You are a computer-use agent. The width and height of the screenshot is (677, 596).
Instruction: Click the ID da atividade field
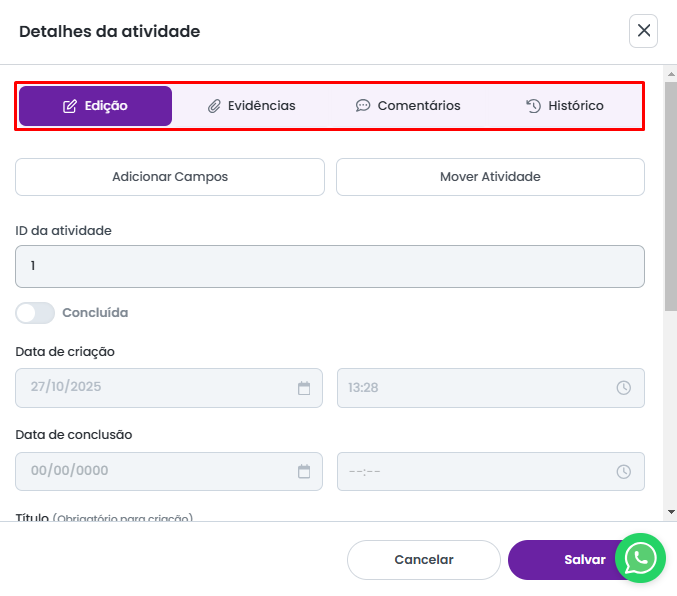pyautogui.click(x=329, y=267)
